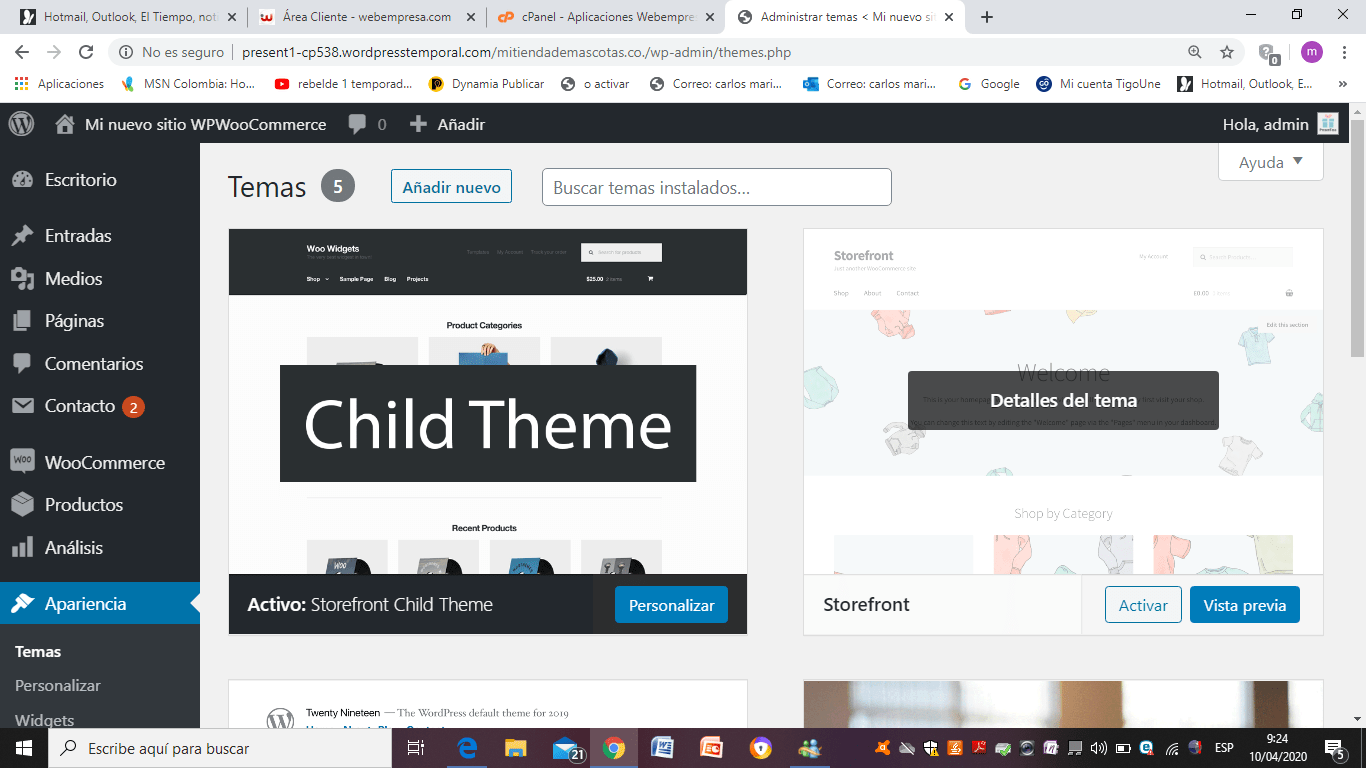The width and height of the screenshot is (1366, 768).
Task: Open File Explorer from taskbar
Action: pos(516,748)
